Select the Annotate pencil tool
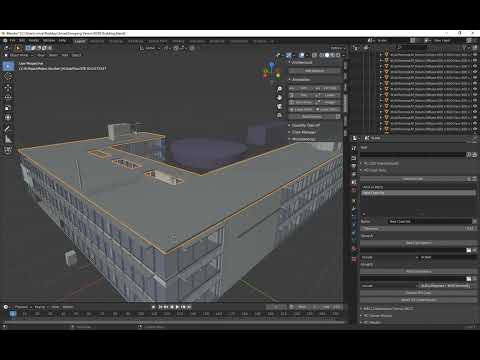 click(8, 129)
